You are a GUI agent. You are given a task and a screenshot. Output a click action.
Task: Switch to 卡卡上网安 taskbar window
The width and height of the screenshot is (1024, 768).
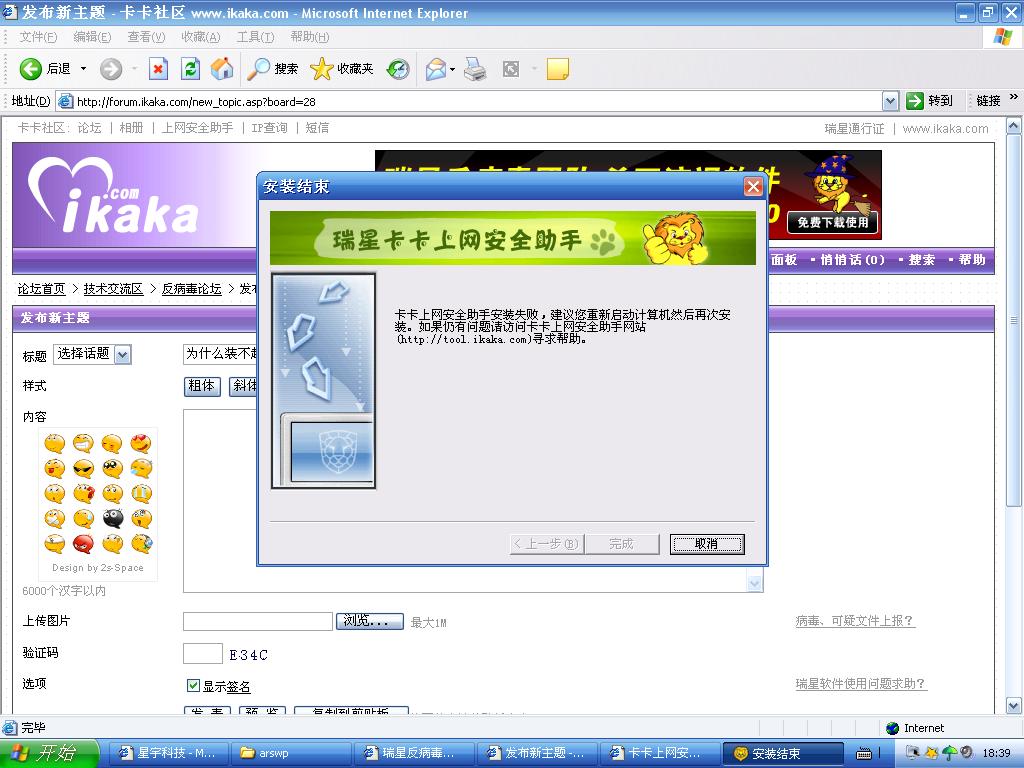click(x=660, y=754)
